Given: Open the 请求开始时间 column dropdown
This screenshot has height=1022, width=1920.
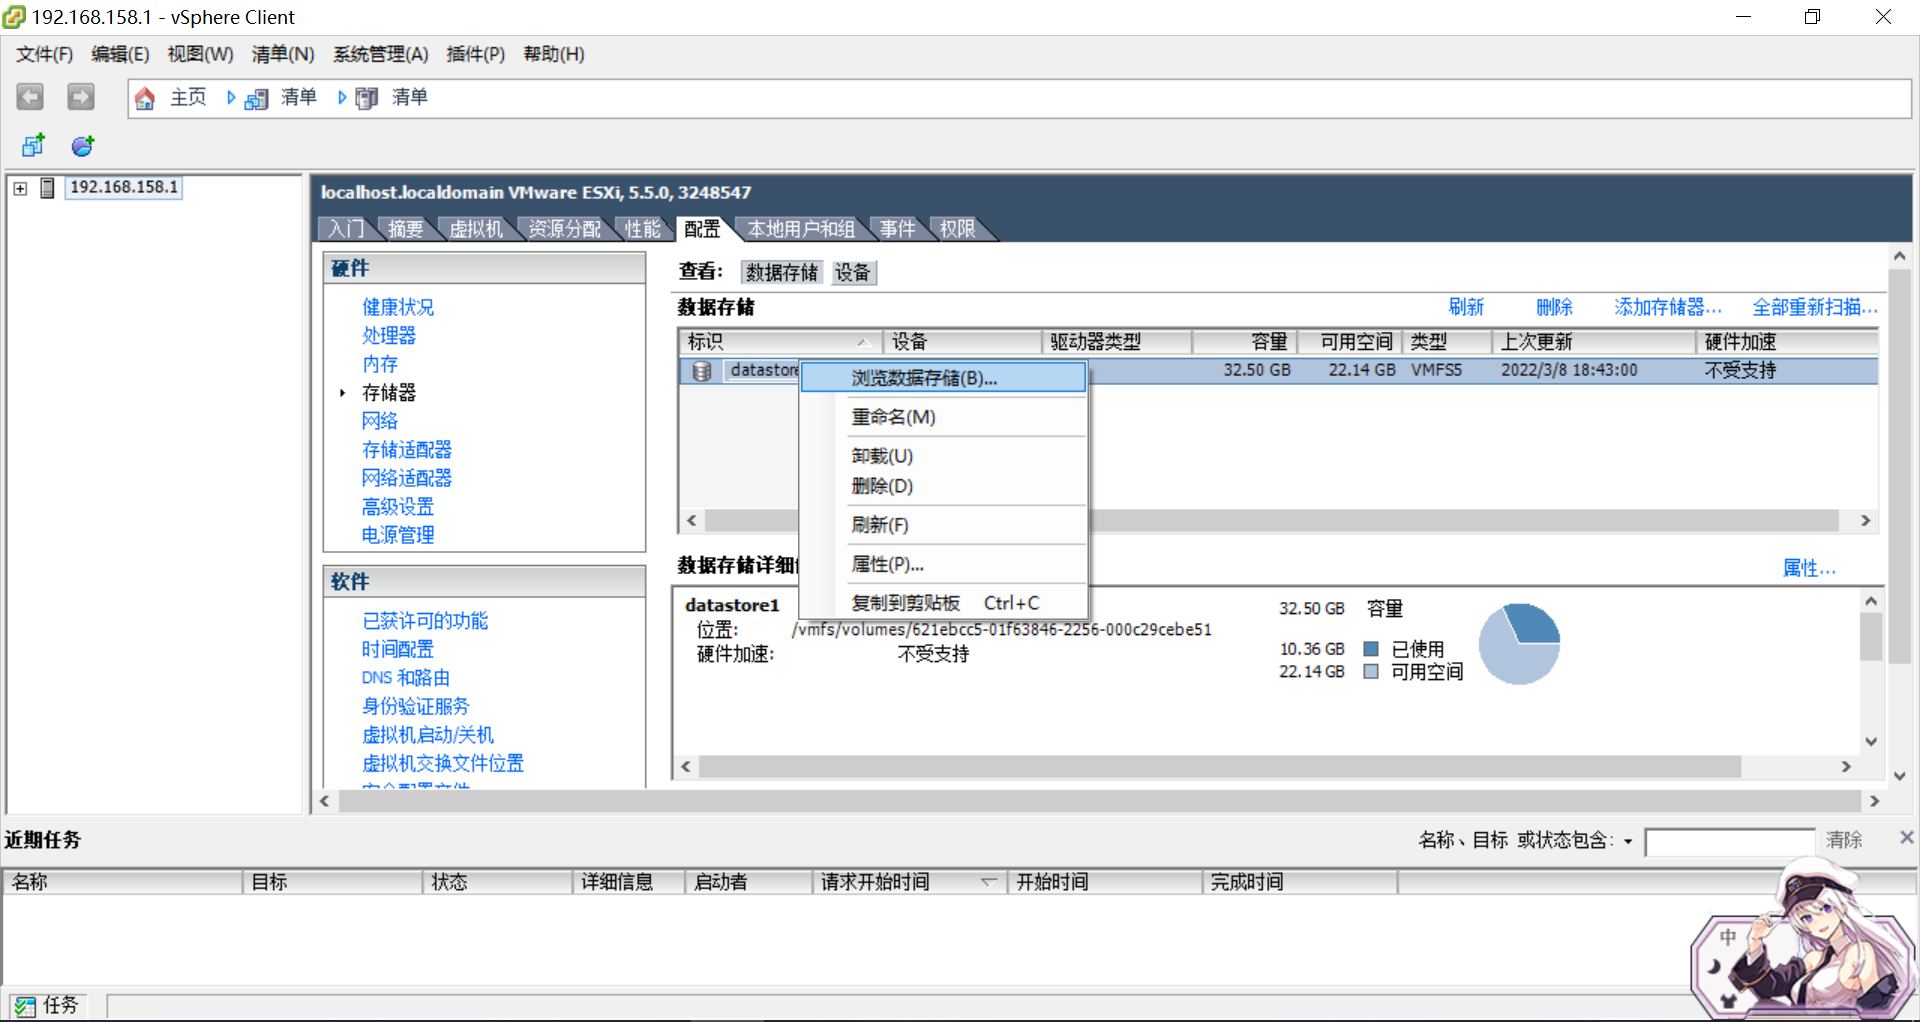Looking at the screenshot, I should pyautogui.click(x=990, y=882).
